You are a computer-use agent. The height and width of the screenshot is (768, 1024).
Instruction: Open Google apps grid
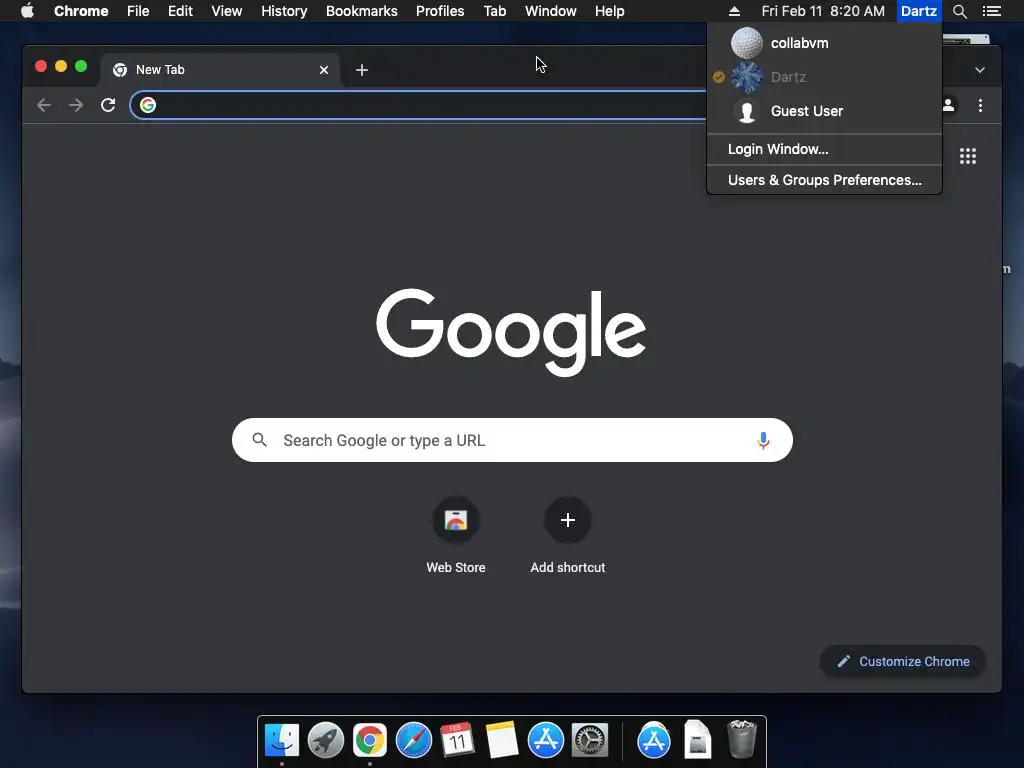click(x=968, y=156)
